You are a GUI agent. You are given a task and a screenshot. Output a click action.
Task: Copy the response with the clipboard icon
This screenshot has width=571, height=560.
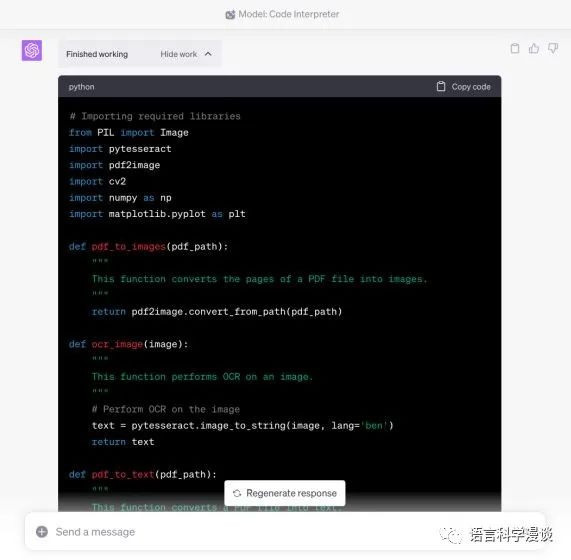point(515,48)
